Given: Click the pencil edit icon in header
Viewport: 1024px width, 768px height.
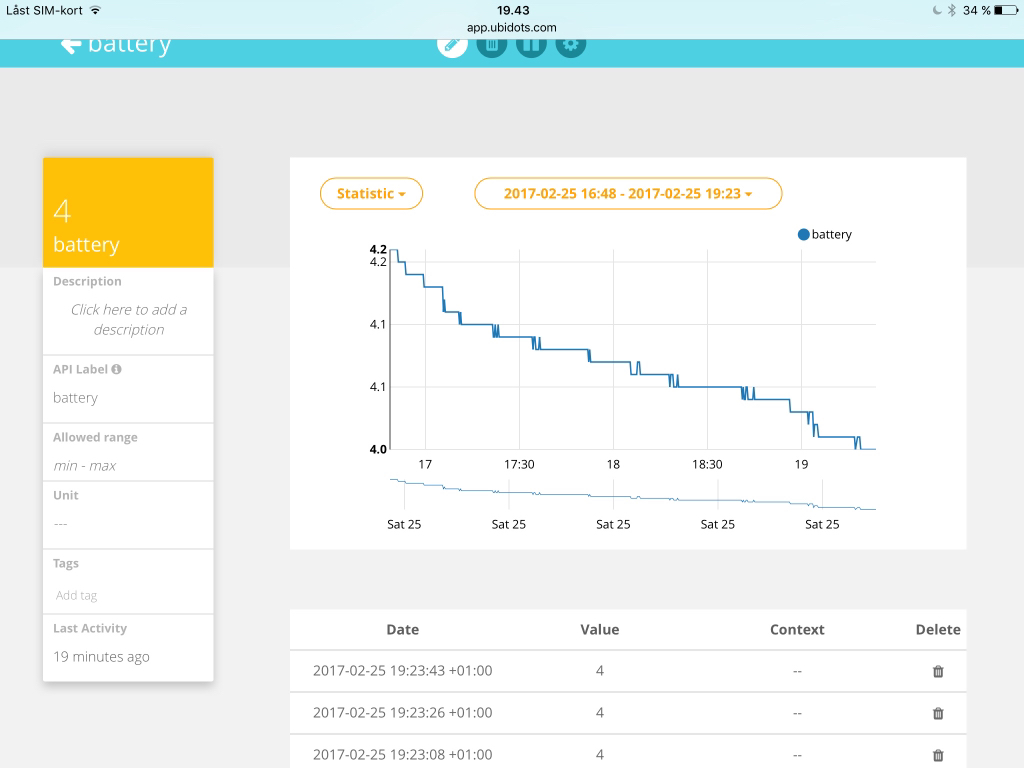Looking at the screenshot, I should click(452, 45).
